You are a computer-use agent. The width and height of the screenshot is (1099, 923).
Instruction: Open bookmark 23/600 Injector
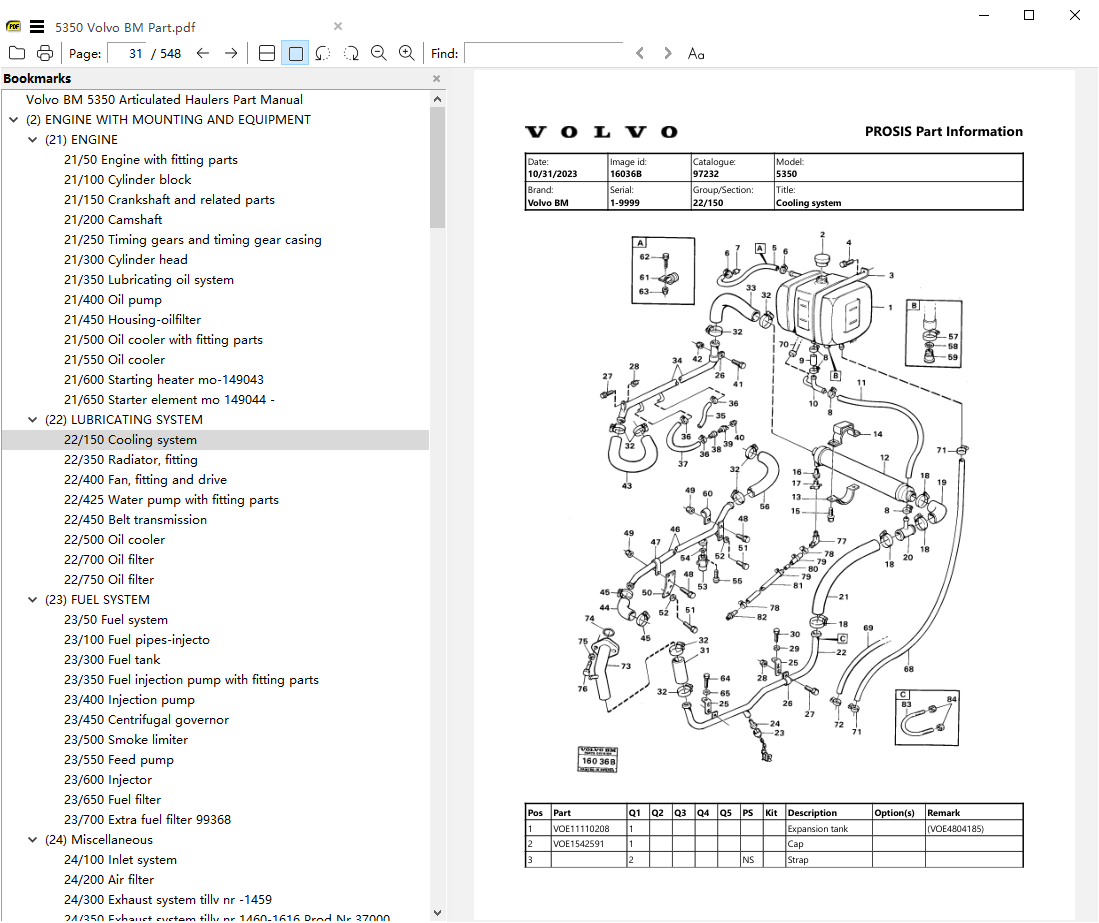point(108,779)
